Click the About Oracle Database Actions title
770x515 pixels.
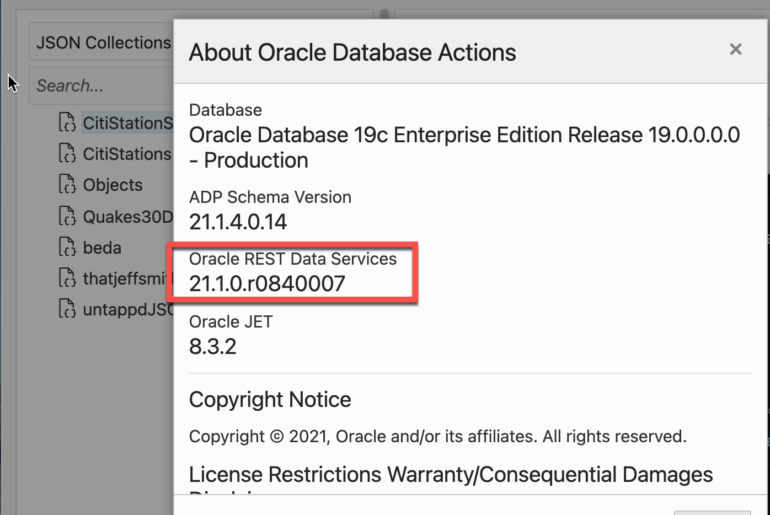point(353,53)
